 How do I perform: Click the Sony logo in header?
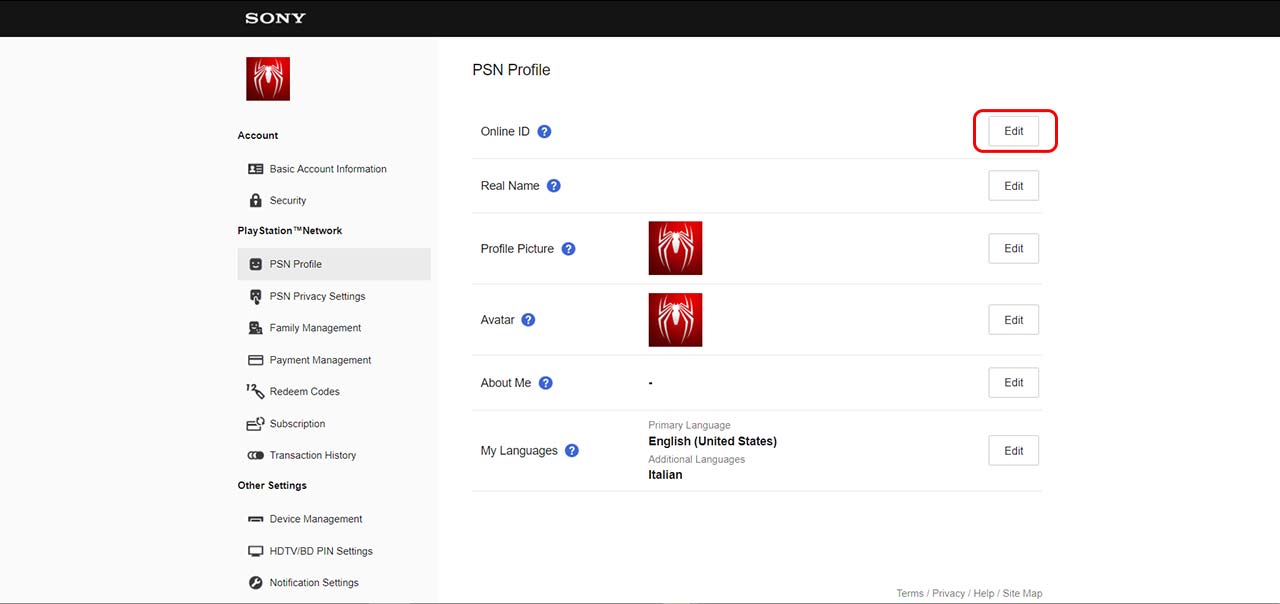pos(276,18)
